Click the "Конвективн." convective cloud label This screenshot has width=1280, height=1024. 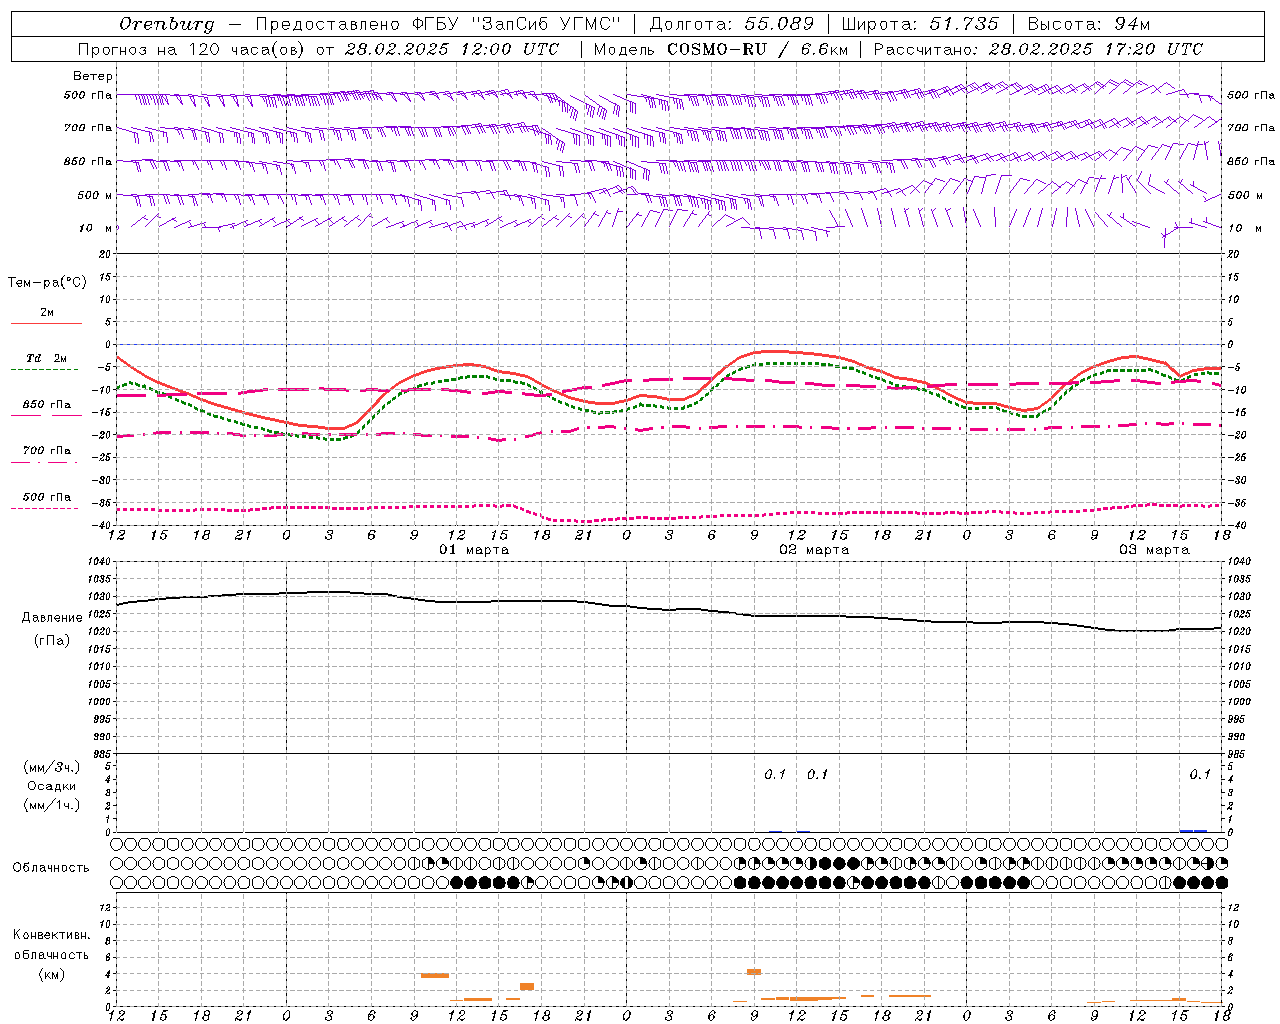[52, 935]
